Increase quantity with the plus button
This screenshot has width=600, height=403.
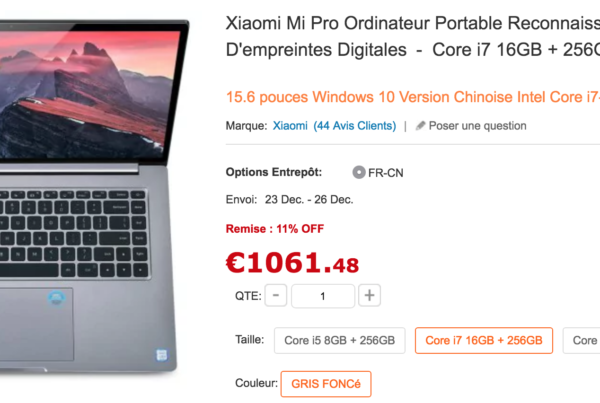[x=369, y=295]
